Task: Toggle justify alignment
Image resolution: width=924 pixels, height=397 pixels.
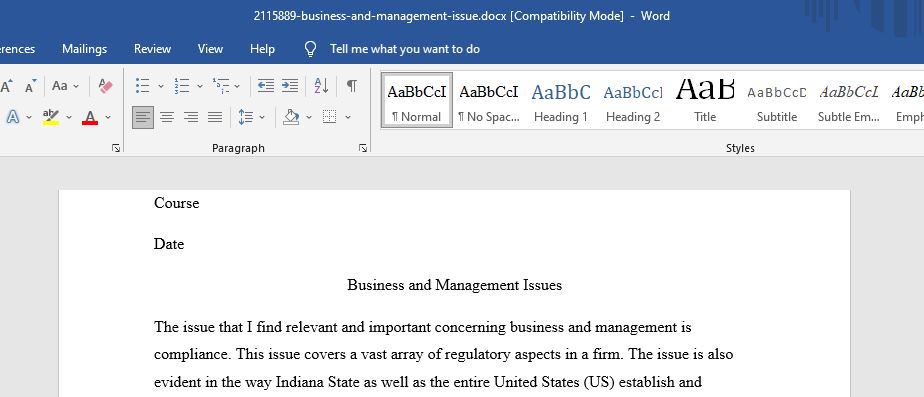Action: pyautogui.click(x=215, y=117)
